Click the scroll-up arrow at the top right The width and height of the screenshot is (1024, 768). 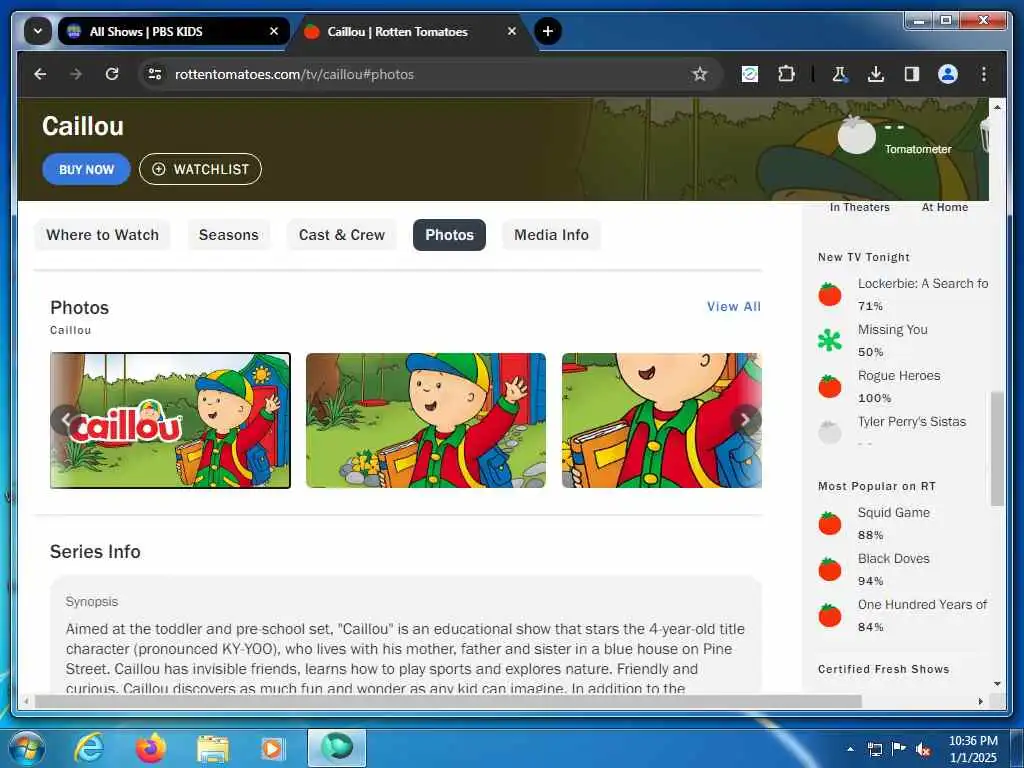coord(997,106)
